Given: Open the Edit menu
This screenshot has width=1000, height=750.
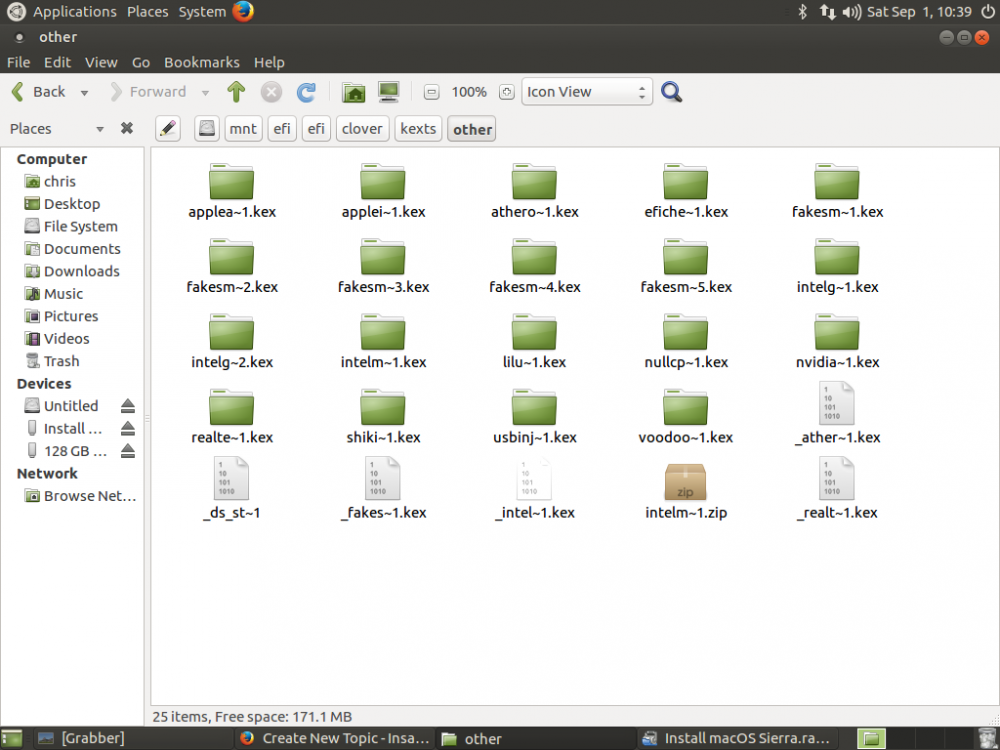Looking at the screenshot, I should (57, 62).
